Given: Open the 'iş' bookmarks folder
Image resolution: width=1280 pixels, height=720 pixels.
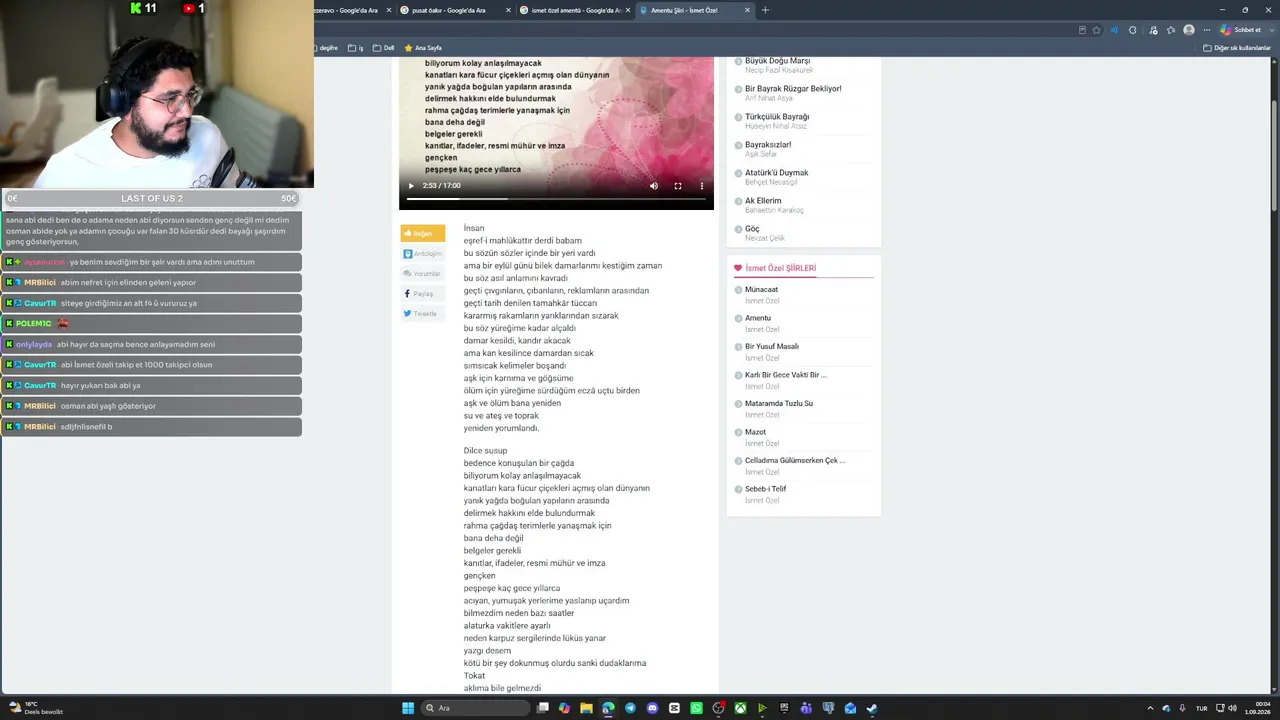Looking at the screenshot, I should coord(355,48).
